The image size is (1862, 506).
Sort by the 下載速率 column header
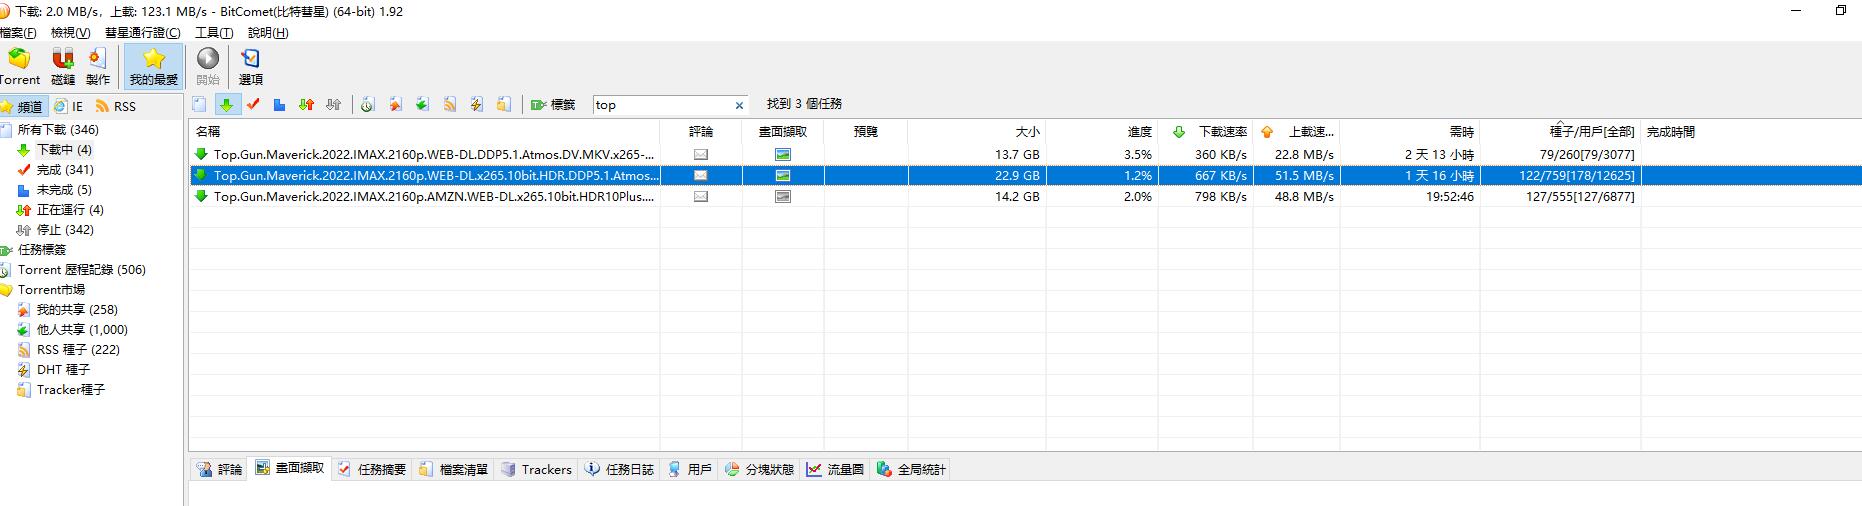coord(1205,132)
